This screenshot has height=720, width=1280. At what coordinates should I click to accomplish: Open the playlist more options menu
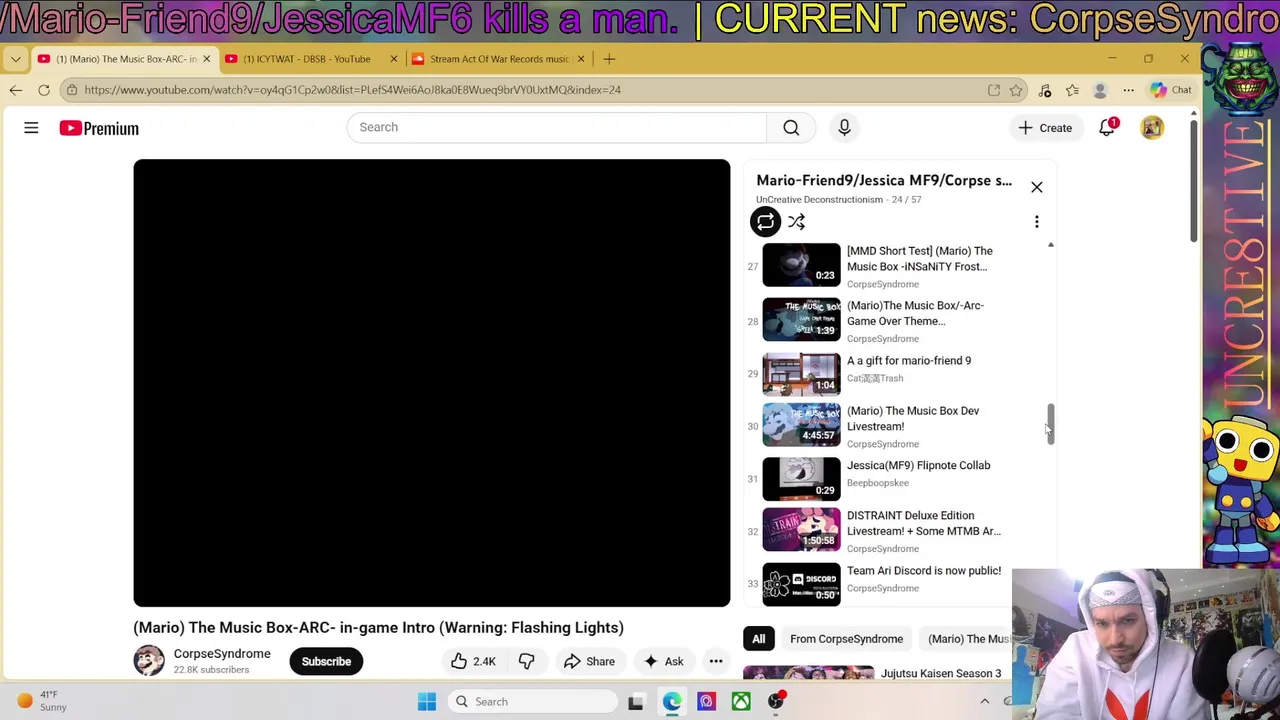1037,222
